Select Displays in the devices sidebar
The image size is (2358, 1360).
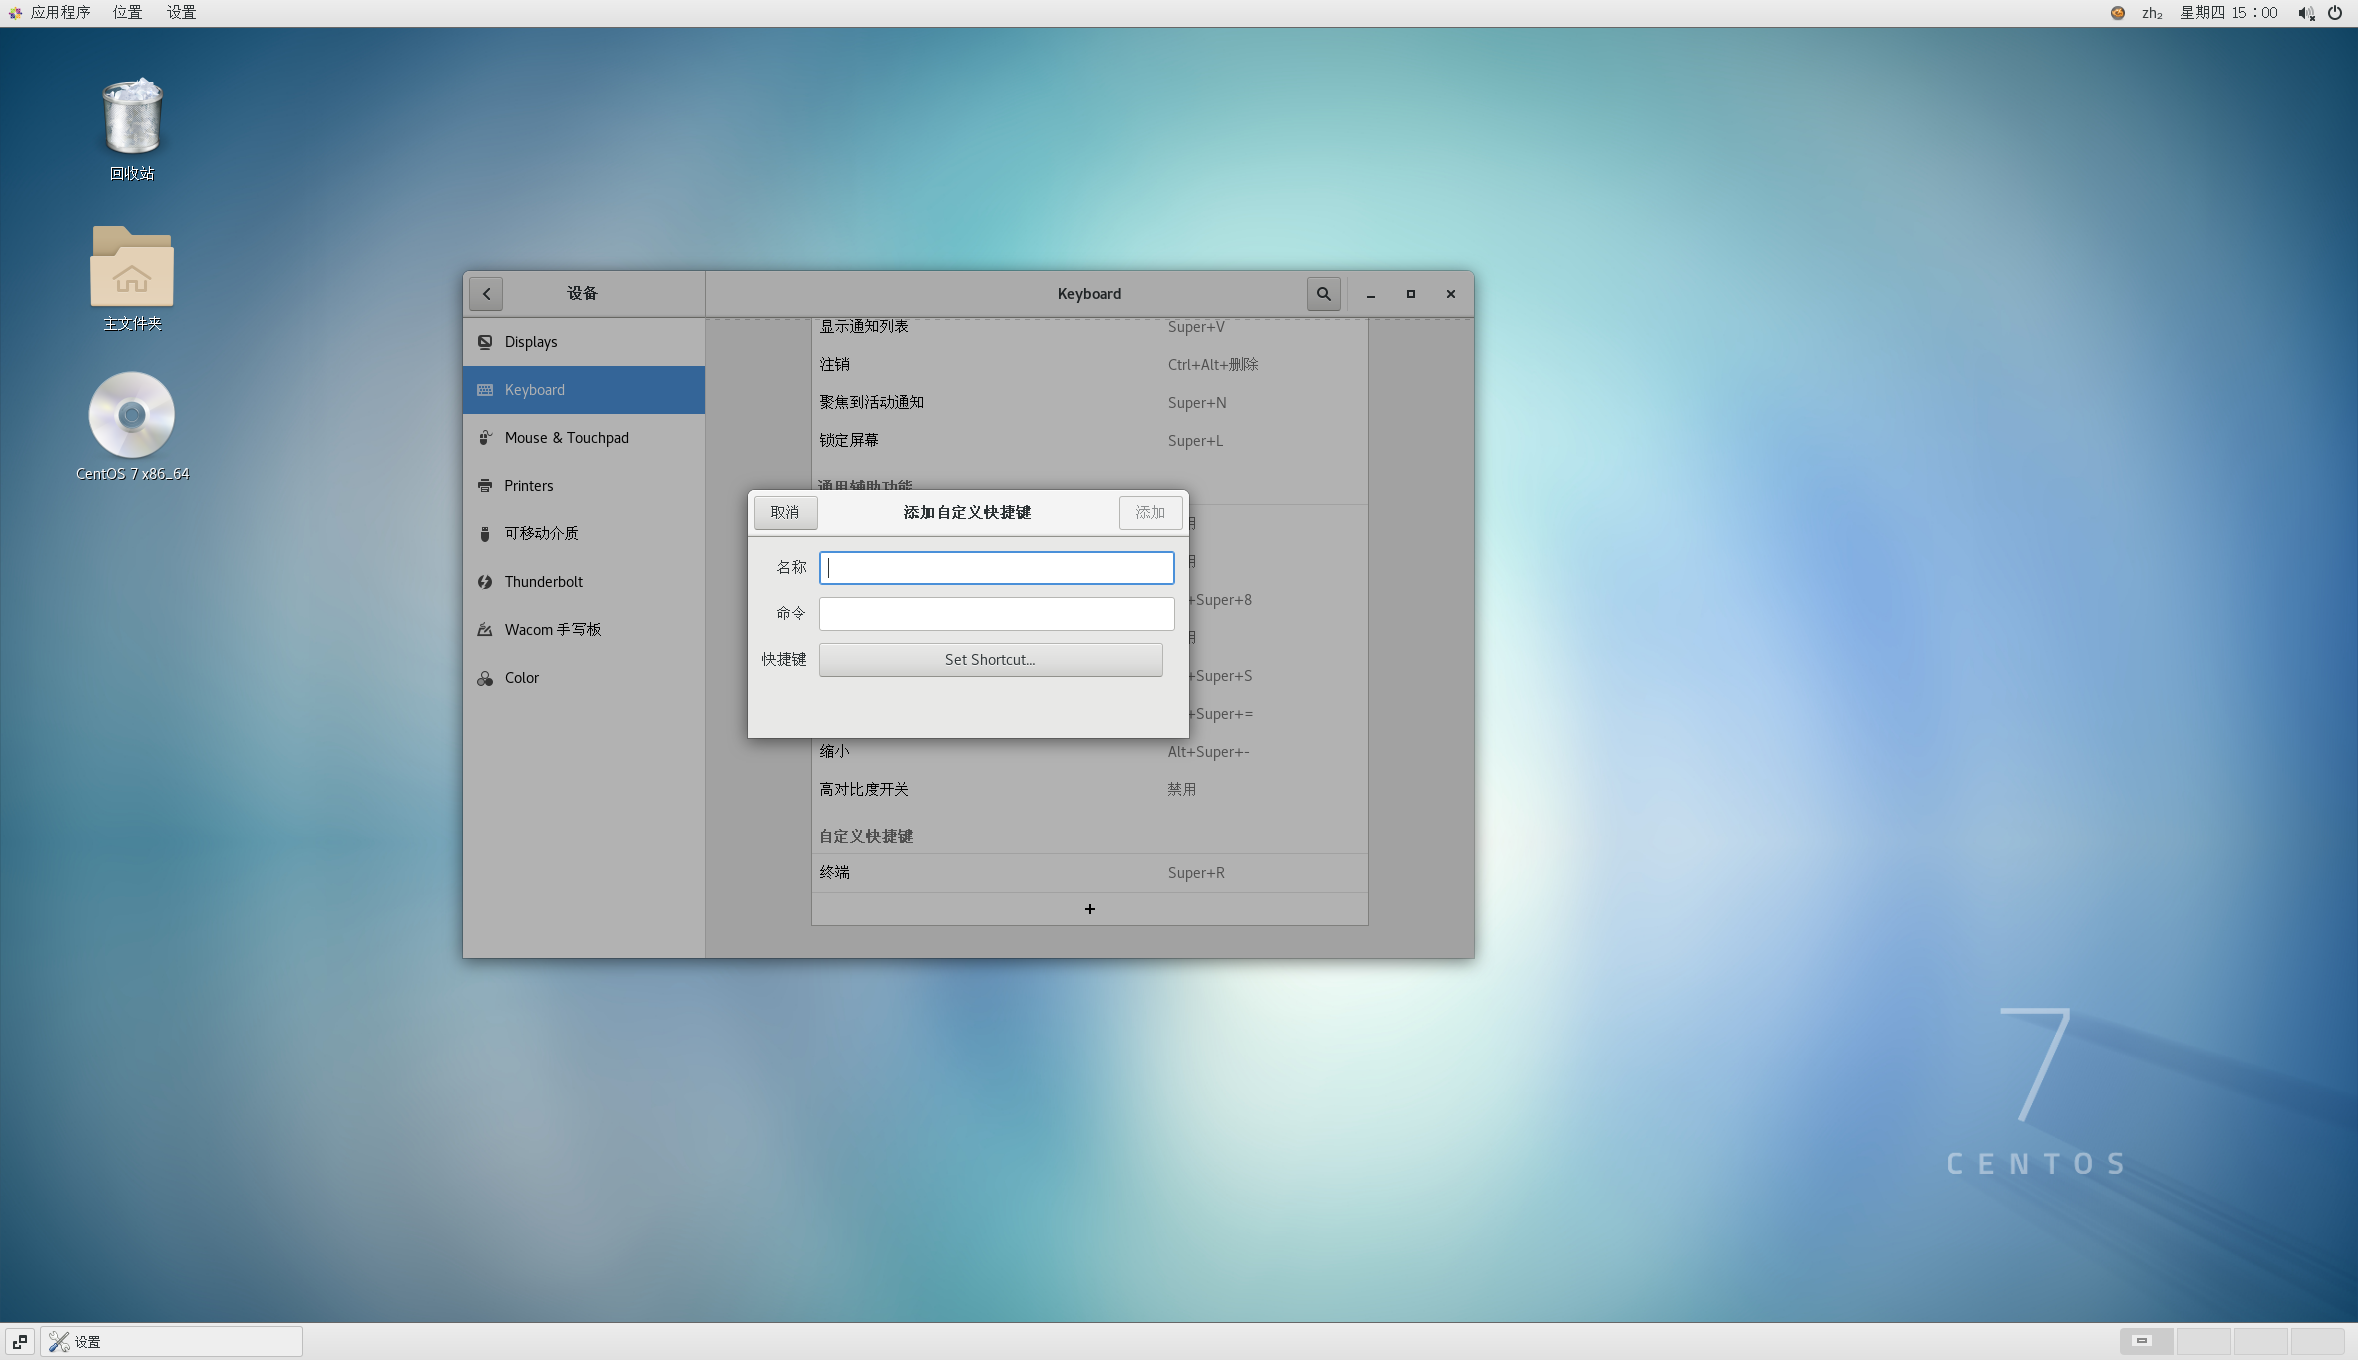click(531, 342)
